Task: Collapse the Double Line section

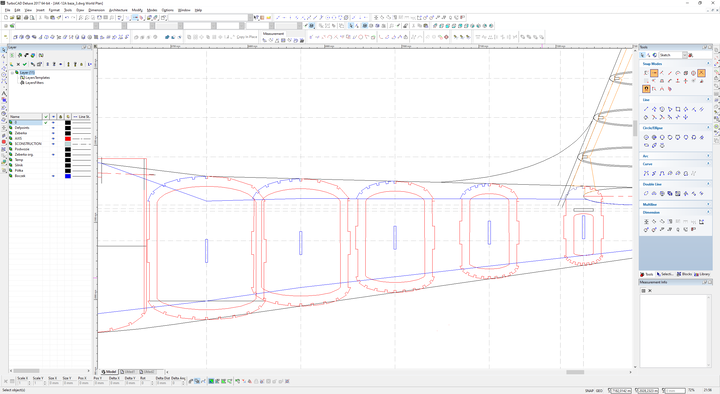Action: pyautogui.click(x=708, y=184)
